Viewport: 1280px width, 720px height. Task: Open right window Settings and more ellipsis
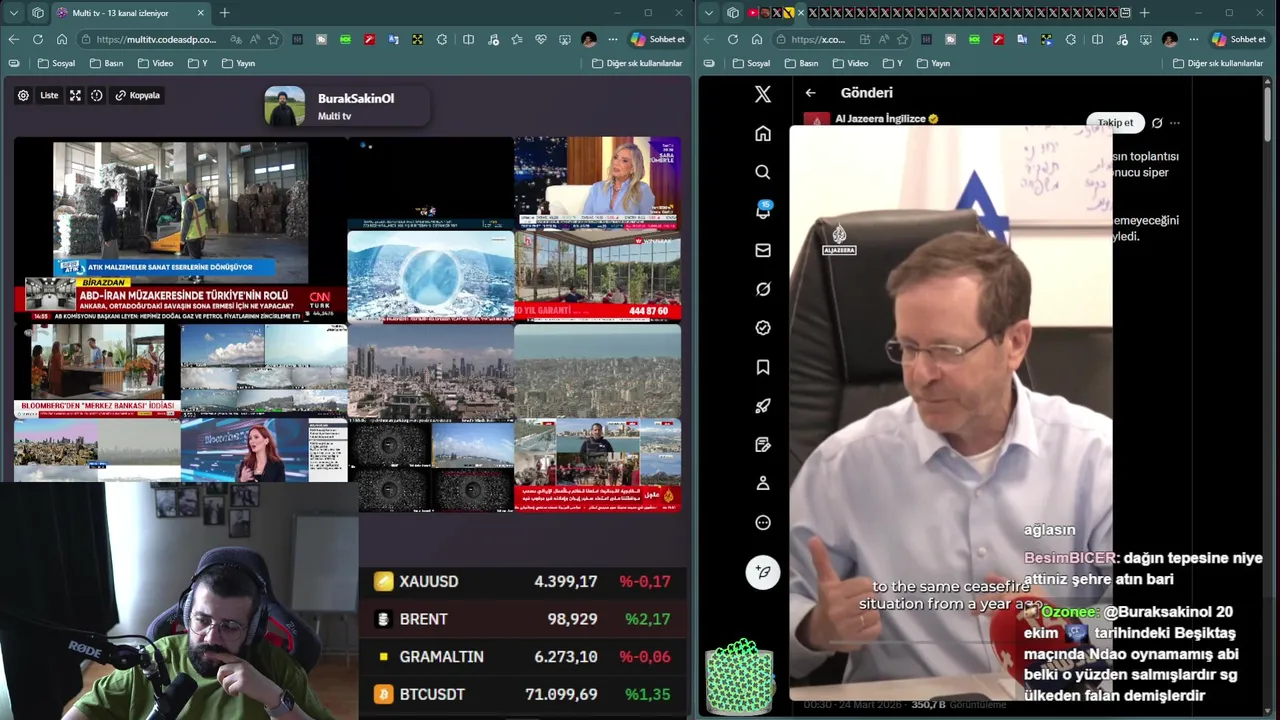(1194, 39)
